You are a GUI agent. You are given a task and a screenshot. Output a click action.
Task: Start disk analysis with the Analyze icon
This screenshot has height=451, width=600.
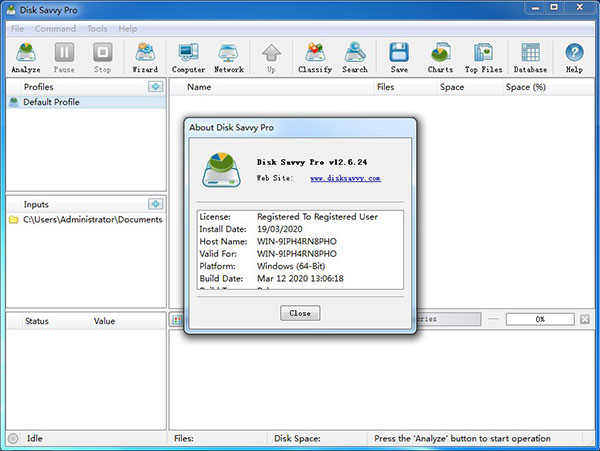tap(26, 57)
